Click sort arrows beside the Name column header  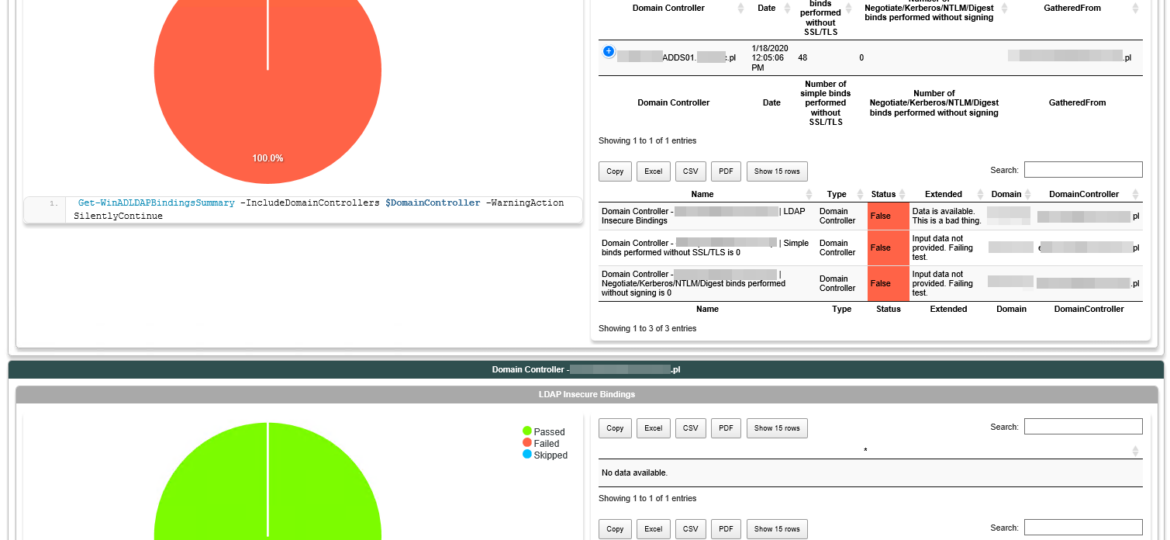809,194
